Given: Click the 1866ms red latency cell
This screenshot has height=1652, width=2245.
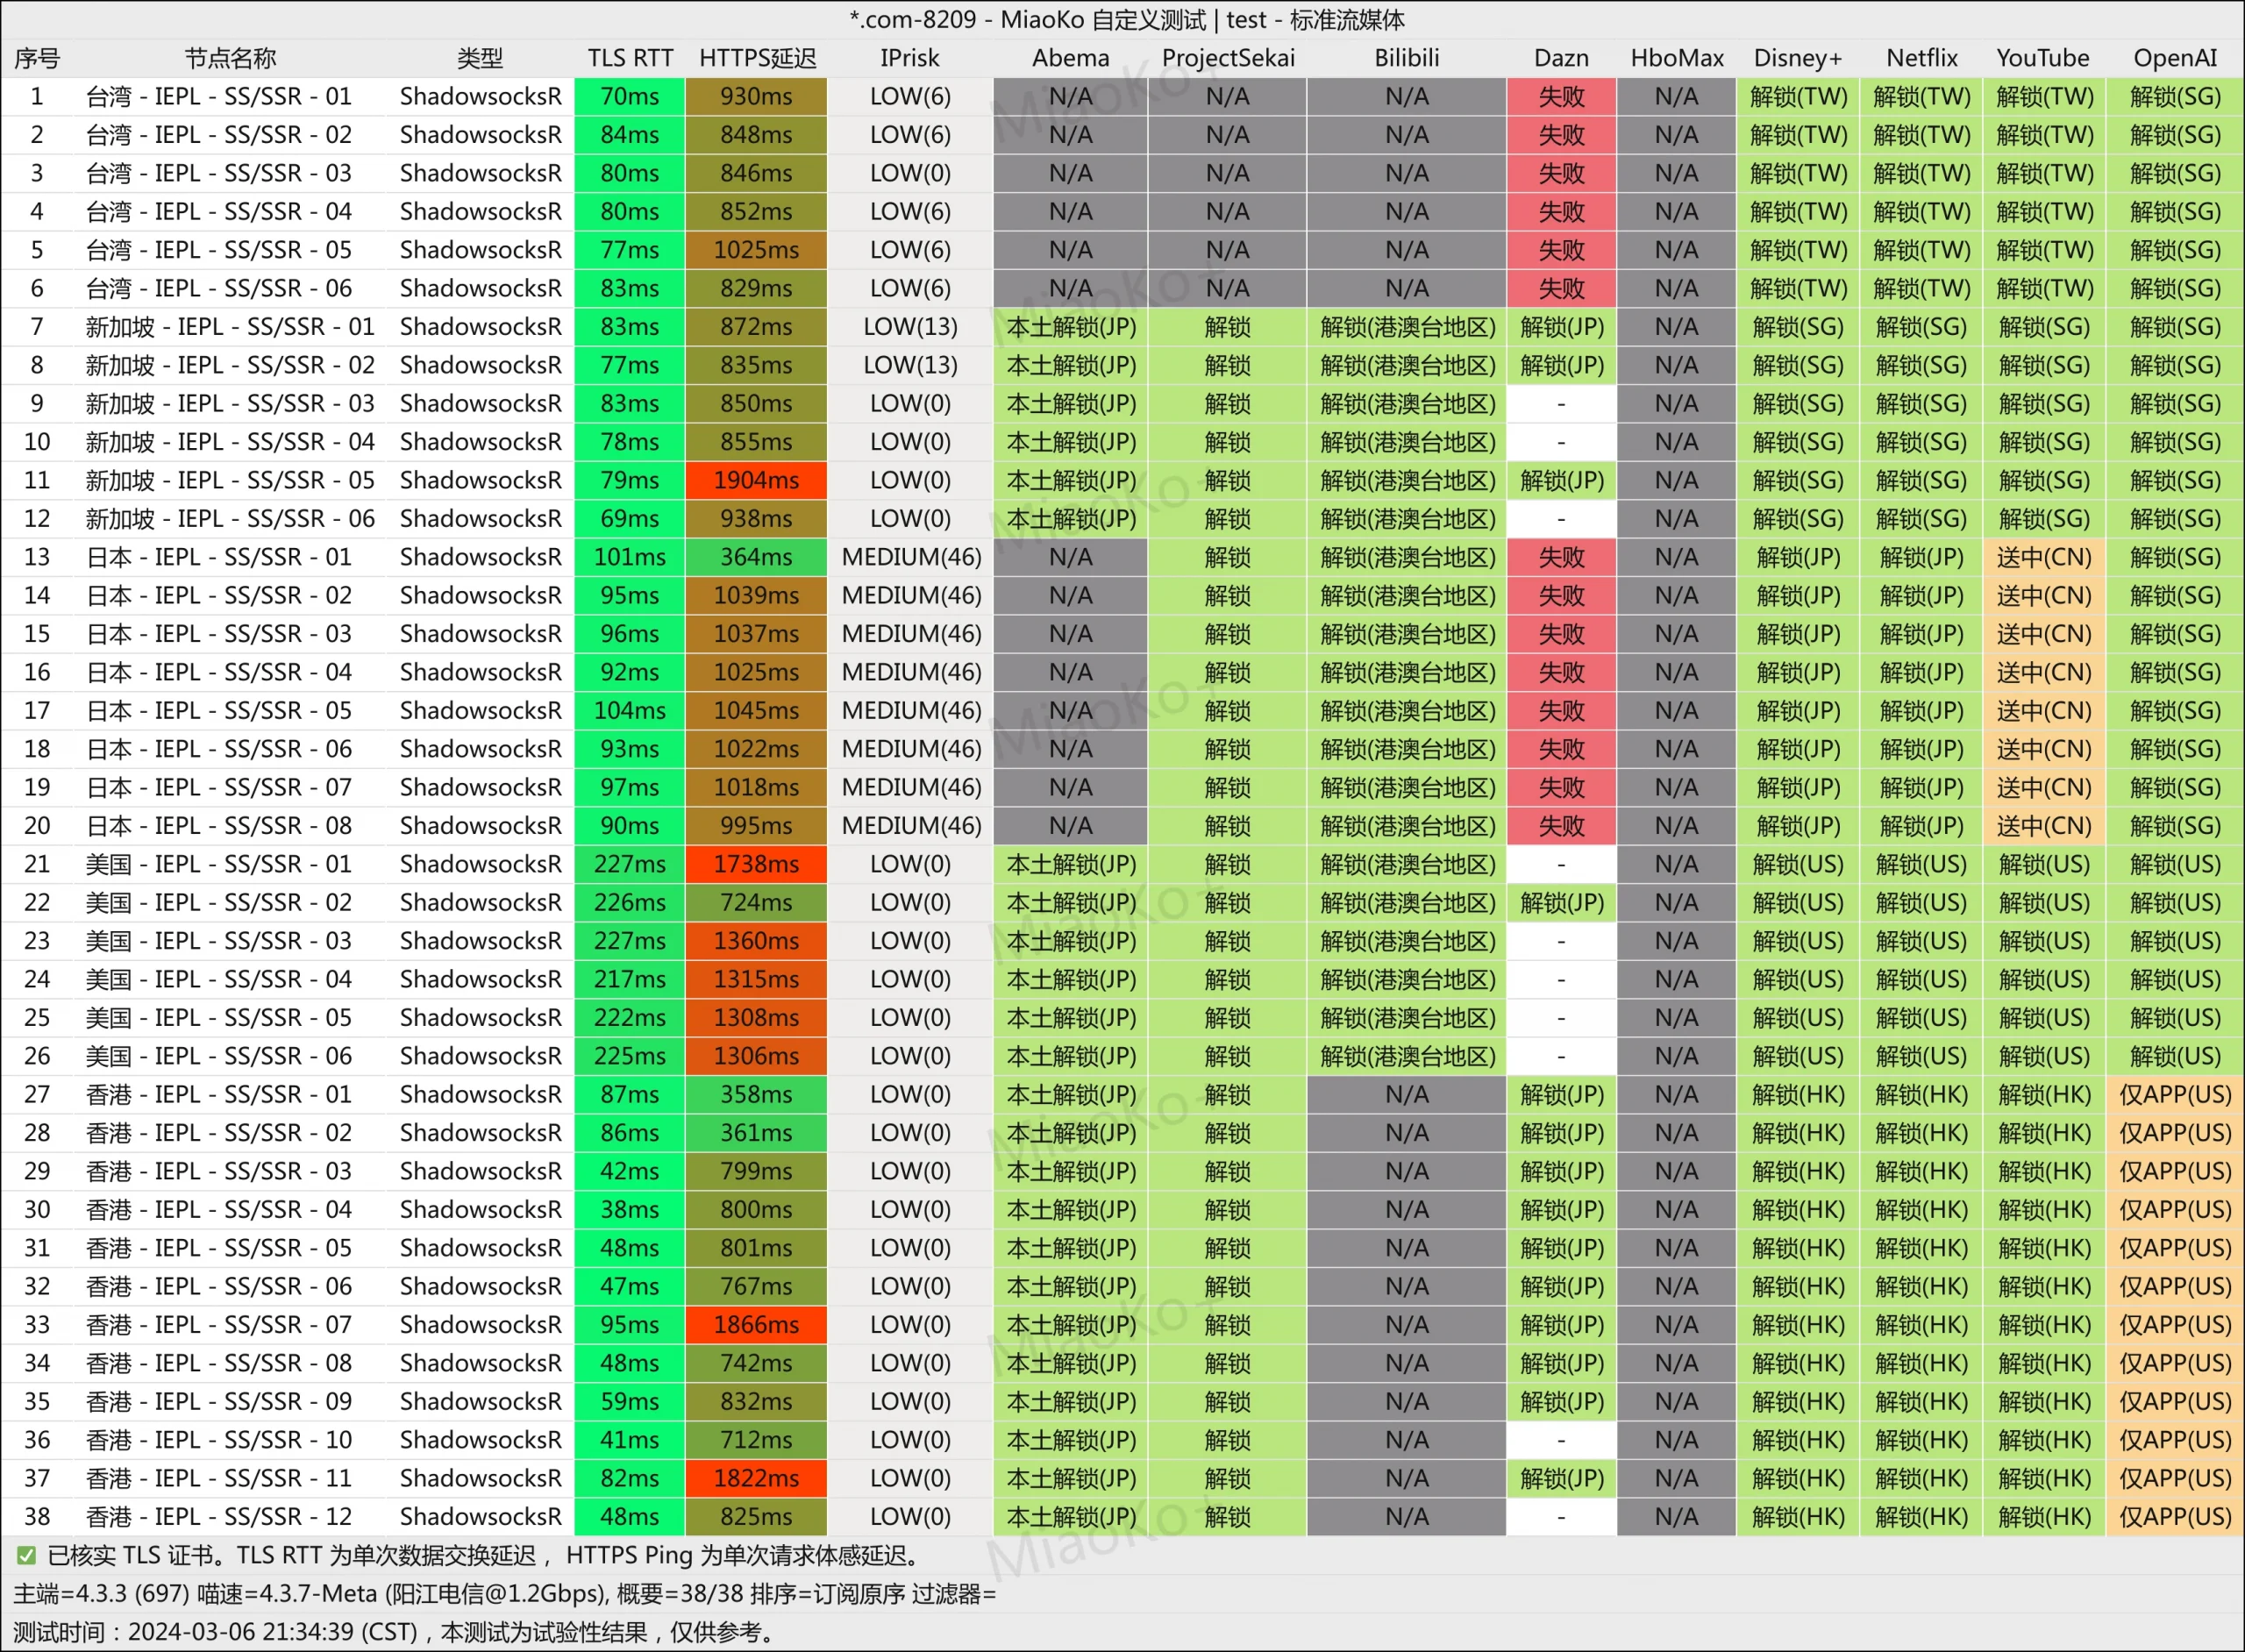Looking at the screenshot, I should pos(756,1324).
